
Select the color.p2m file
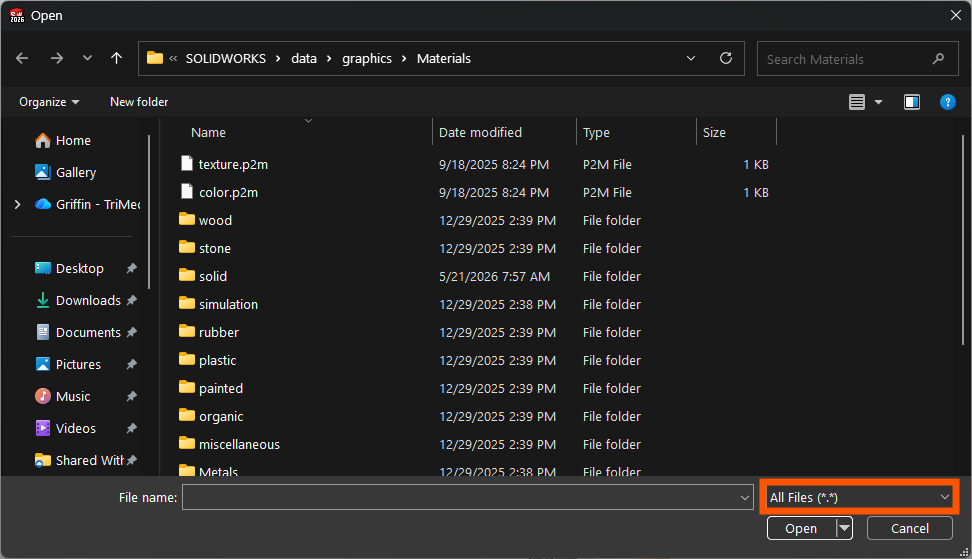pyautogui.click(x=228, y=192)
